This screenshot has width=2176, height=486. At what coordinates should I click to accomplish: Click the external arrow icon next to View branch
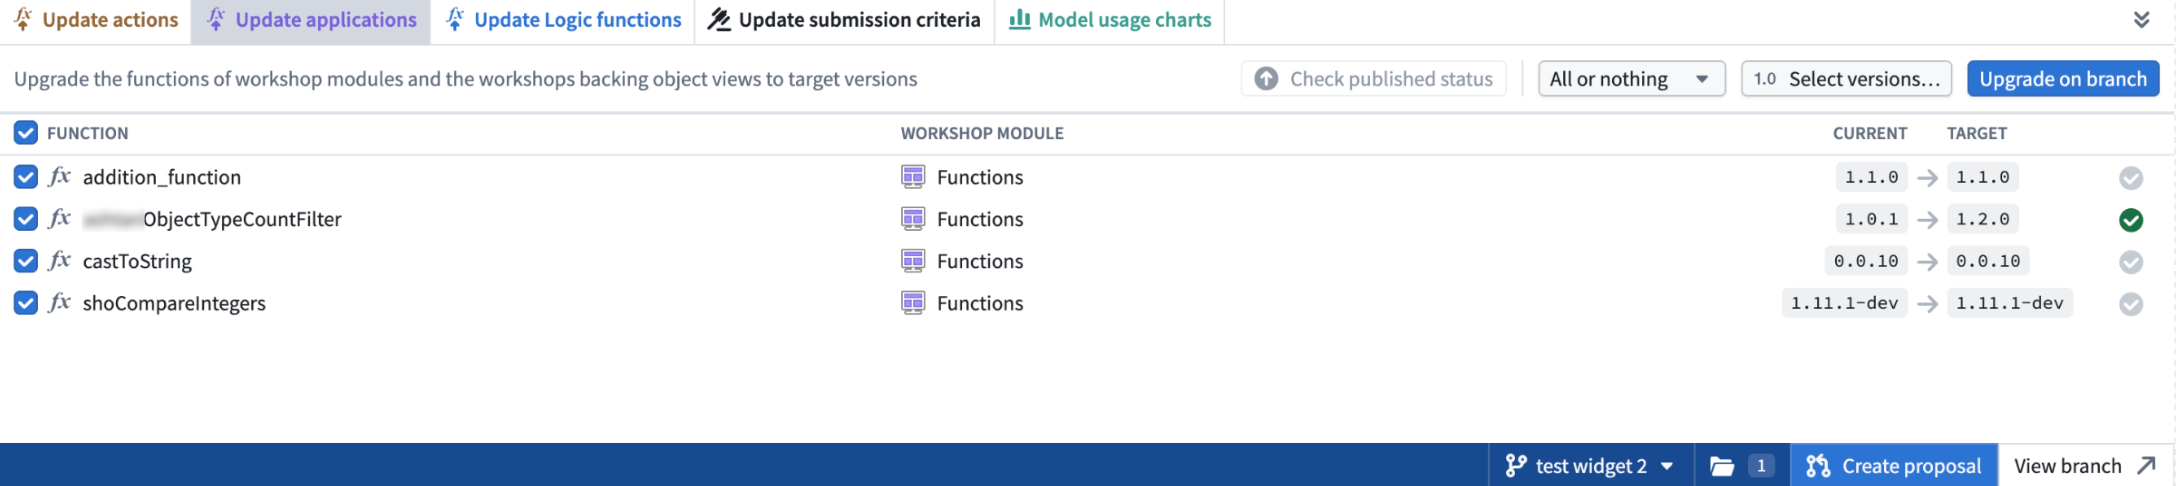pyautogui.click(x=2146, y=466)
